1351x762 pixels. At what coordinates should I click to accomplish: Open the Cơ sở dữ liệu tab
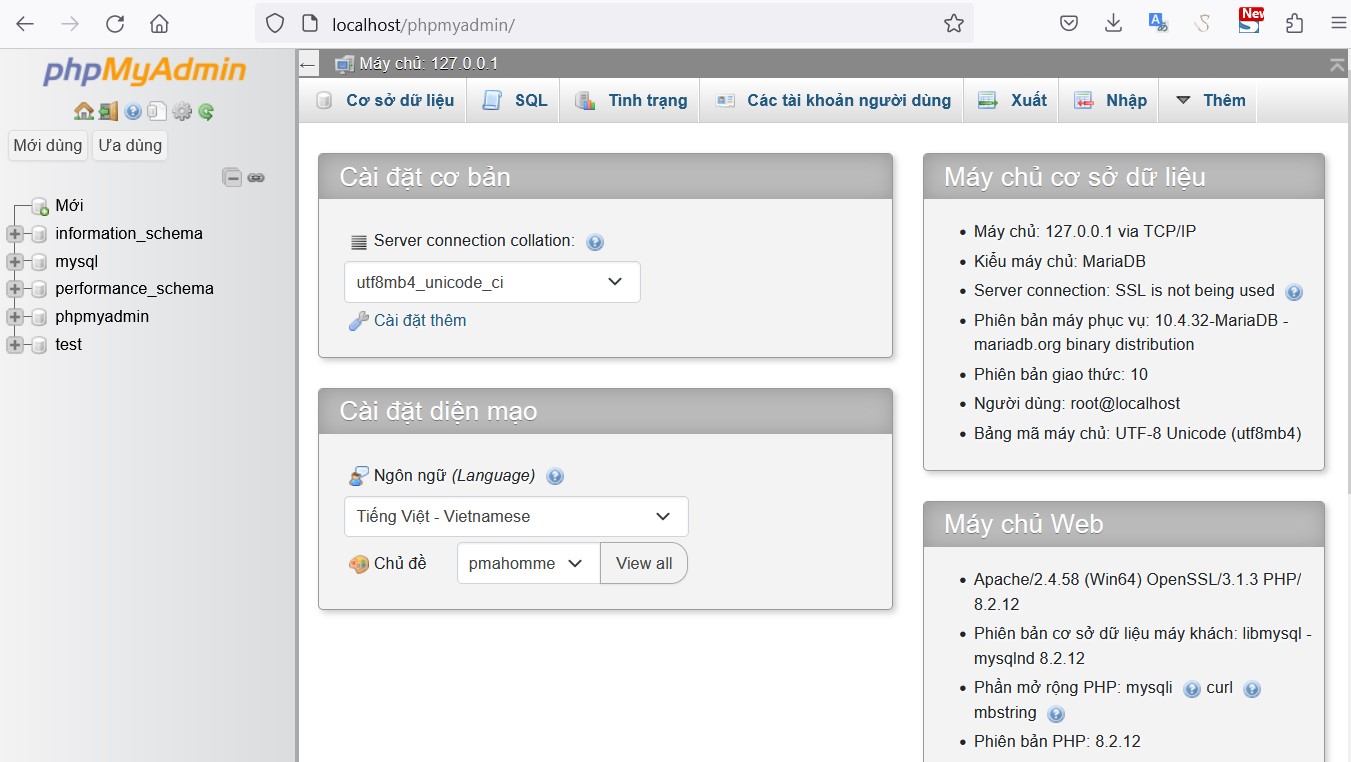pyautogui.click(x=385, y=100)
